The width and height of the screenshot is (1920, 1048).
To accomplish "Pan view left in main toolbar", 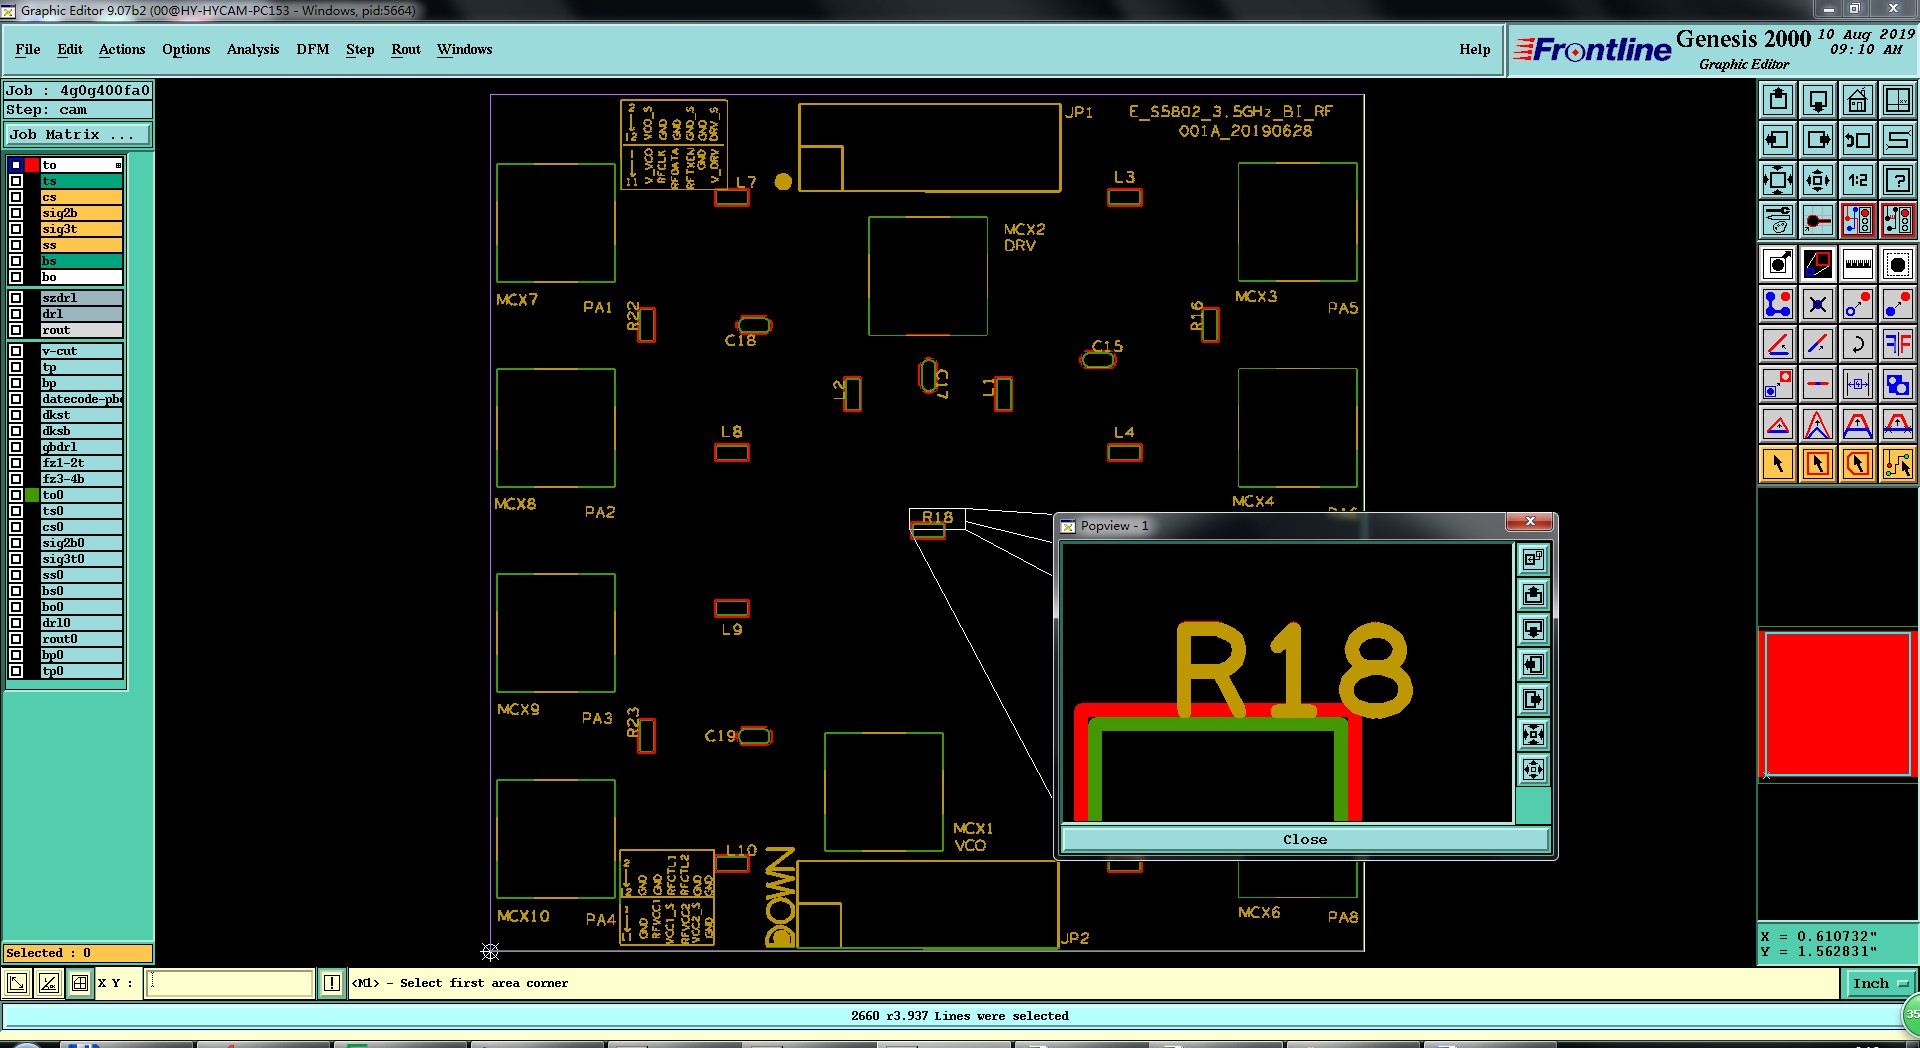I will (1778, 140).
